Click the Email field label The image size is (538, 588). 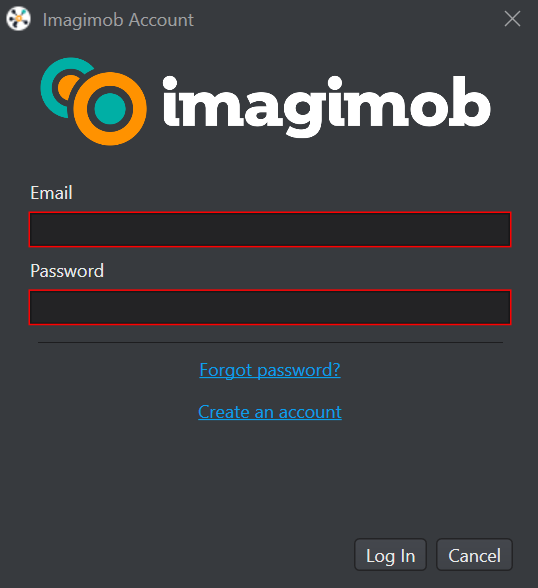tap(51, 193)
